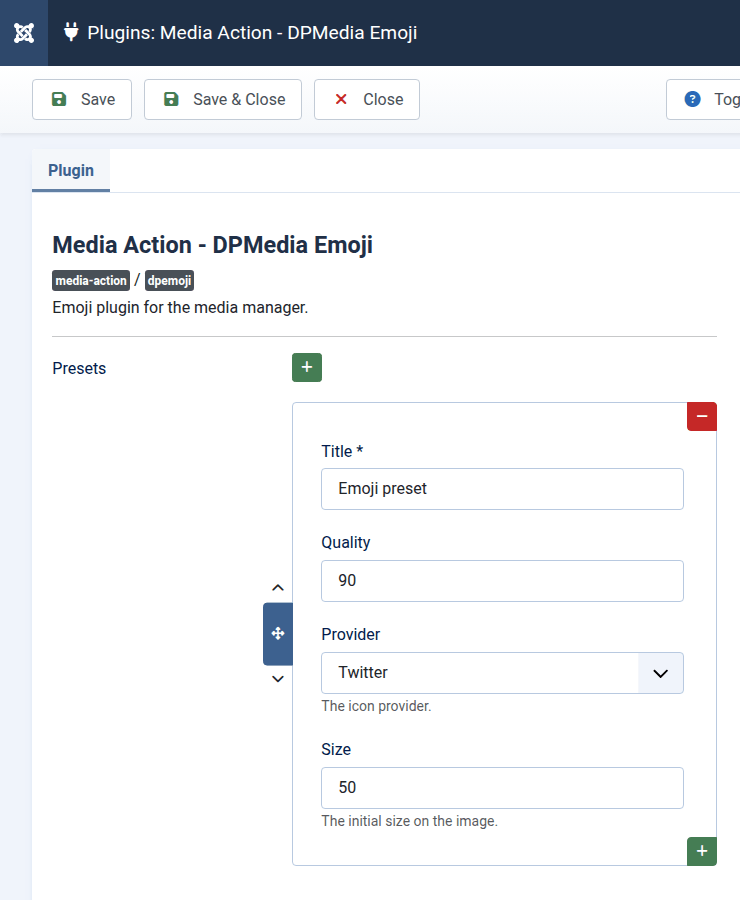Toggle the inline help button
Screen dimensions: 740x900
[x=704, y=100]
